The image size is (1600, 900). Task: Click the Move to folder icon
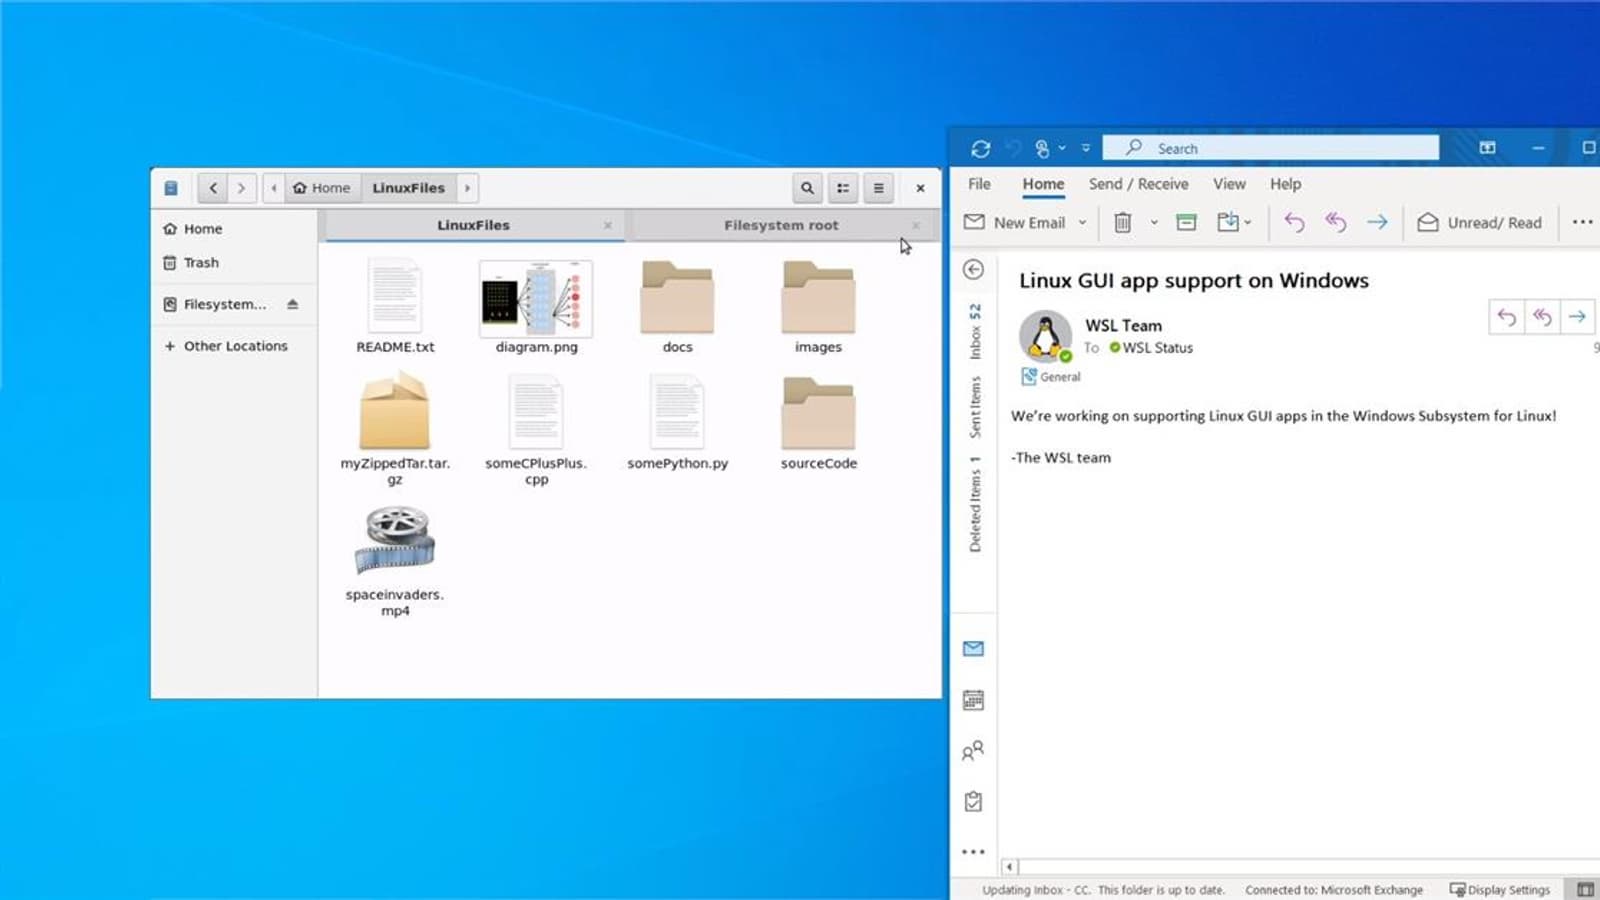click(1228, 223)
